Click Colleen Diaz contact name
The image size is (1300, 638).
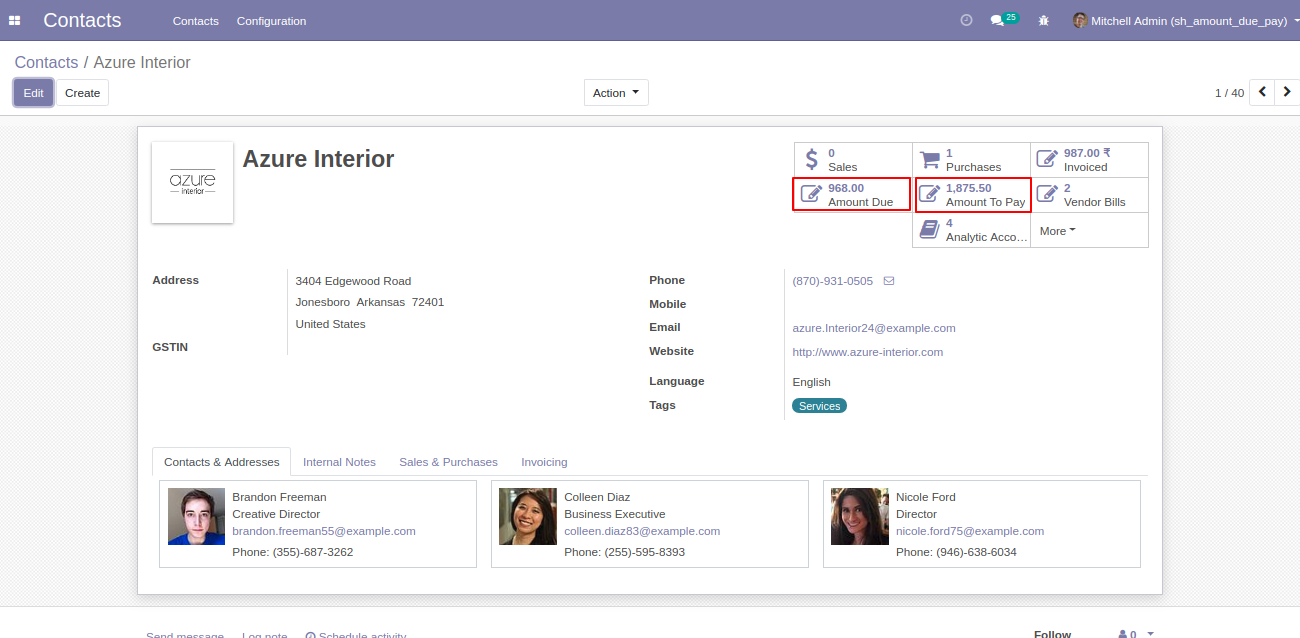597,497
